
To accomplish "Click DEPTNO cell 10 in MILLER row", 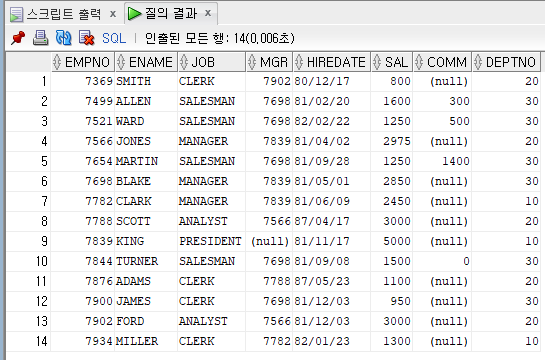I will coord(506,341).
